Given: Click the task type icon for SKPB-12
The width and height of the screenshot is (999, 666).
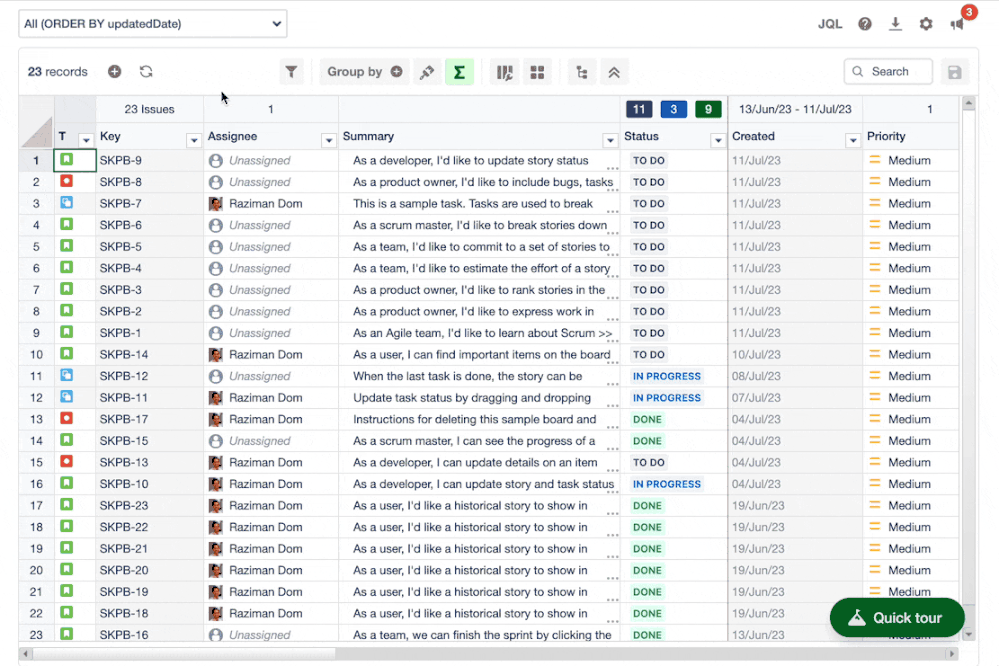Looking at the screenshot, I should pyautogui.click(x=66, y=375).
